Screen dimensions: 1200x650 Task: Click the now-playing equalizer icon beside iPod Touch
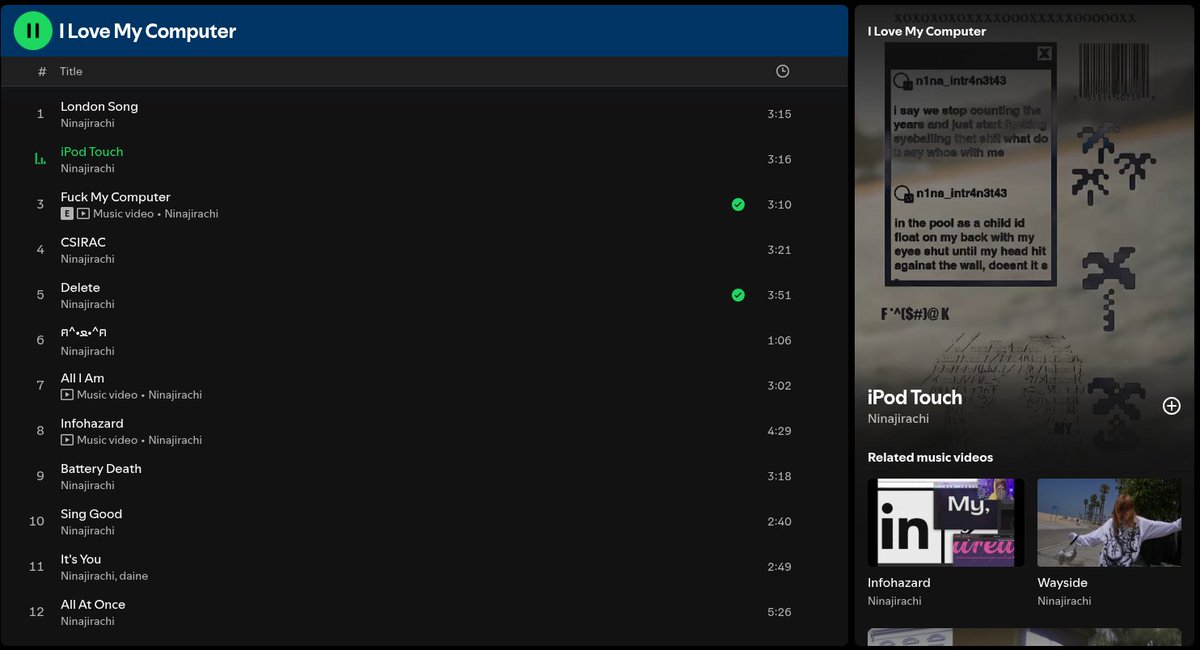(40, 159)
